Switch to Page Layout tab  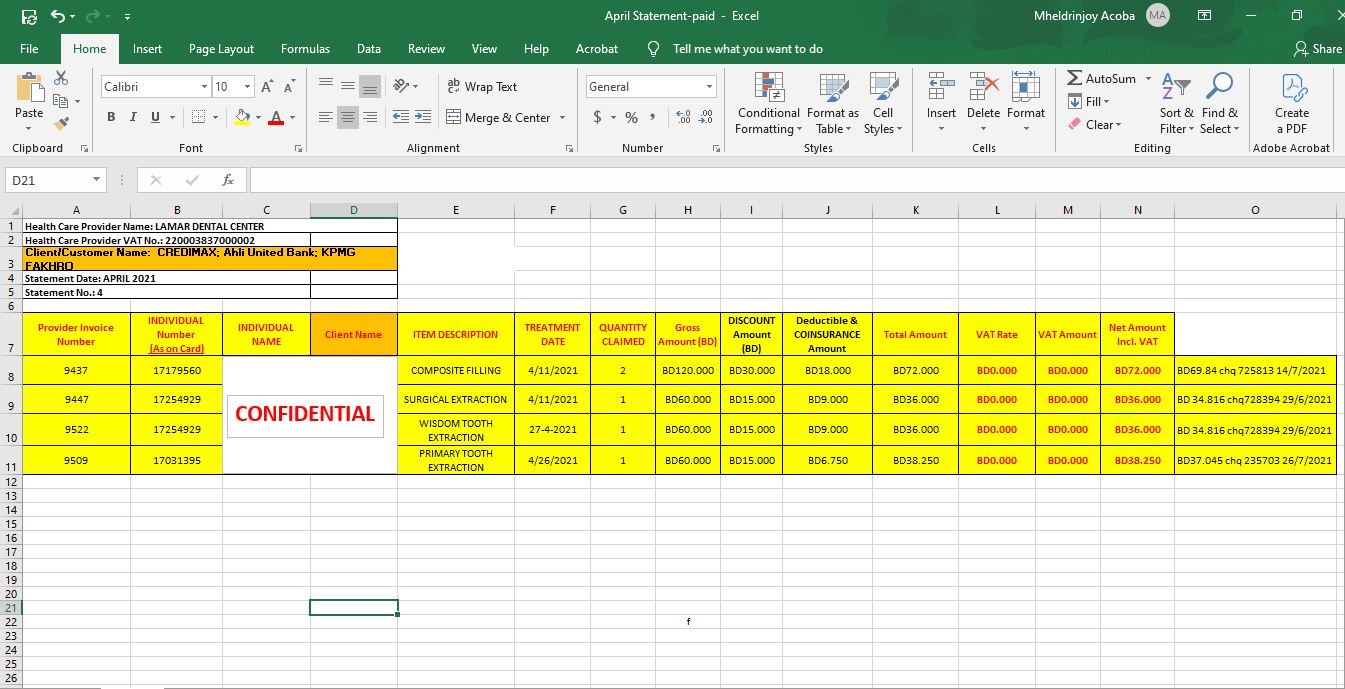(x=221, y=48)
